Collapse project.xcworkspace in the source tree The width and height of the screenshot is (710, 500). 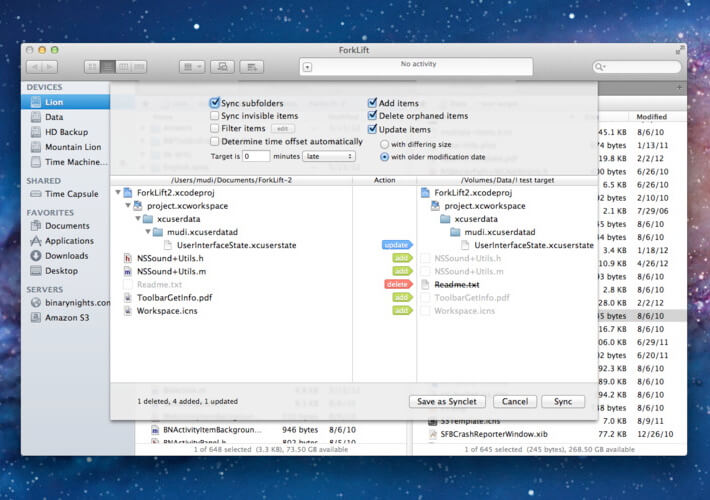tap(128, 206)
